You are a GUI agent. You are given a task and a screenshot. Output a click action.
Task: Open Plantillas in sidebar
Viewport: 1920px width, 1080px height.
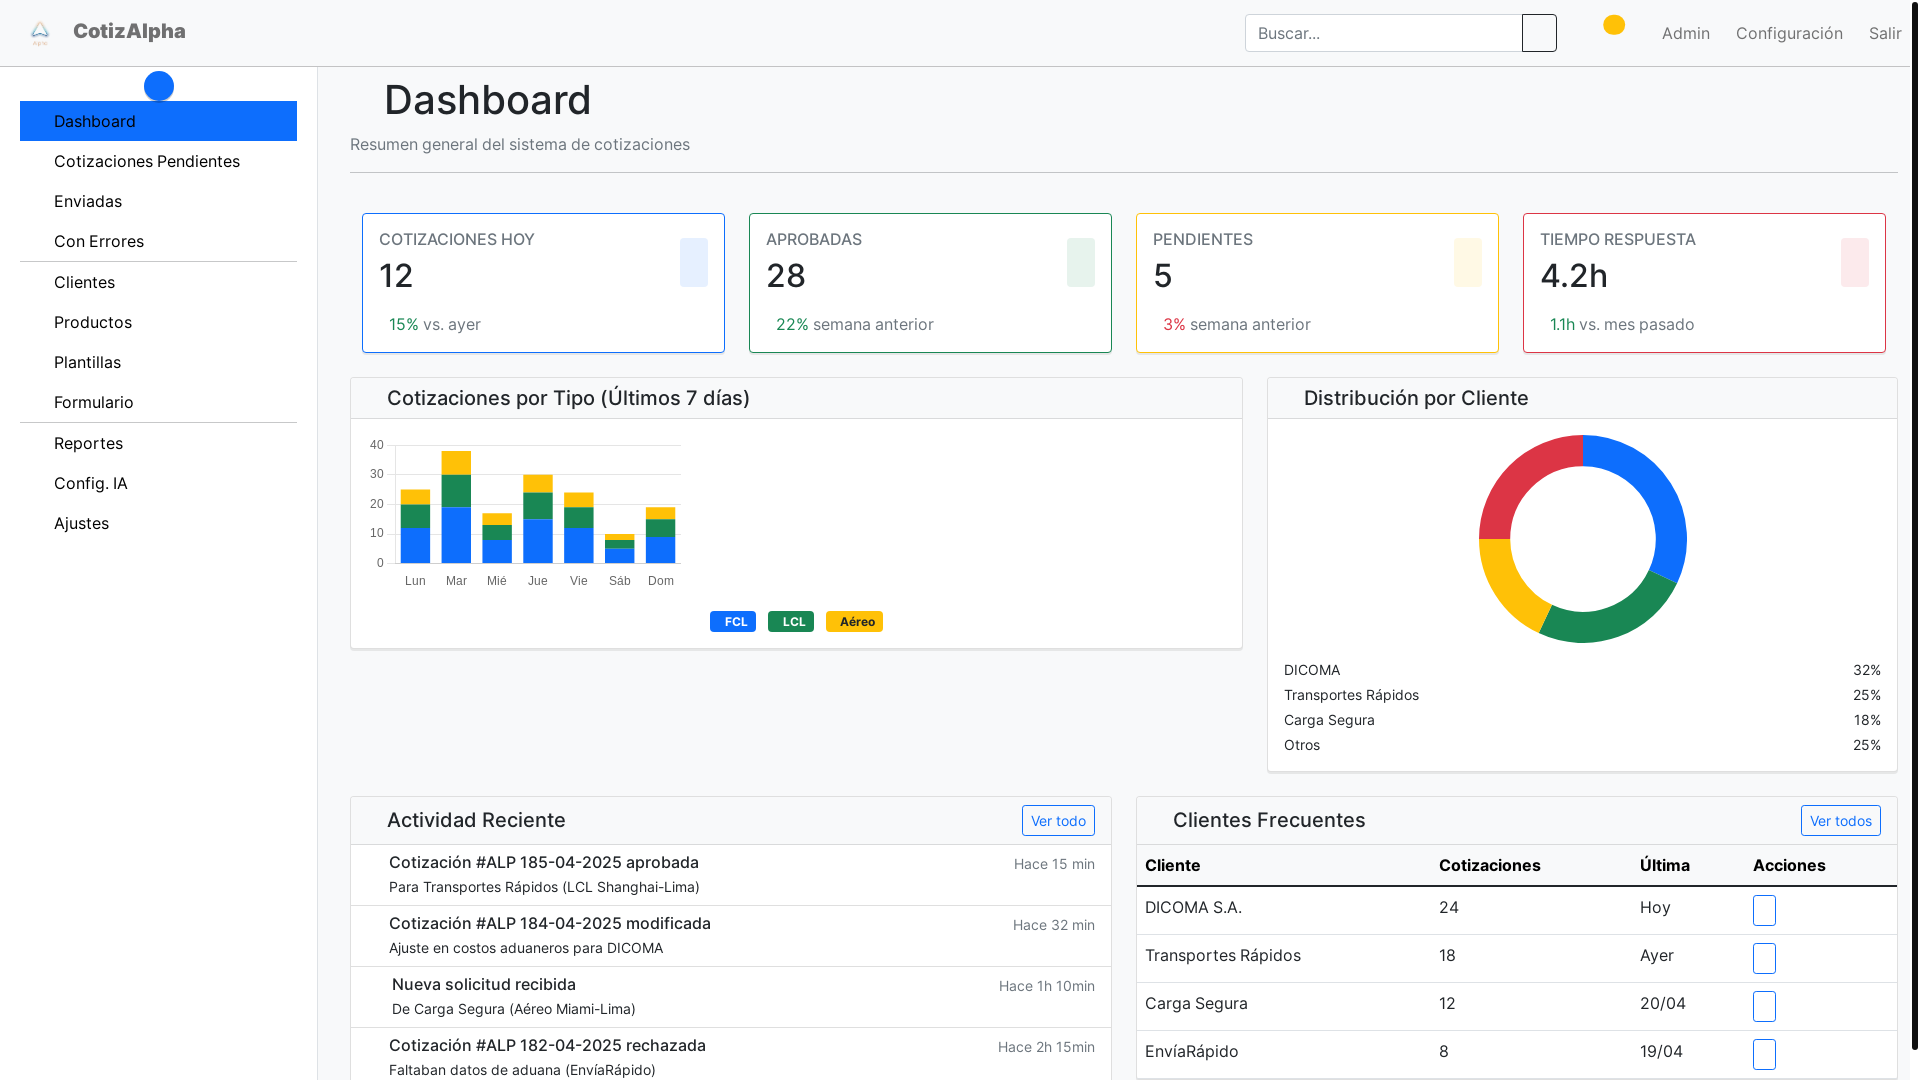tap(158, 362)
